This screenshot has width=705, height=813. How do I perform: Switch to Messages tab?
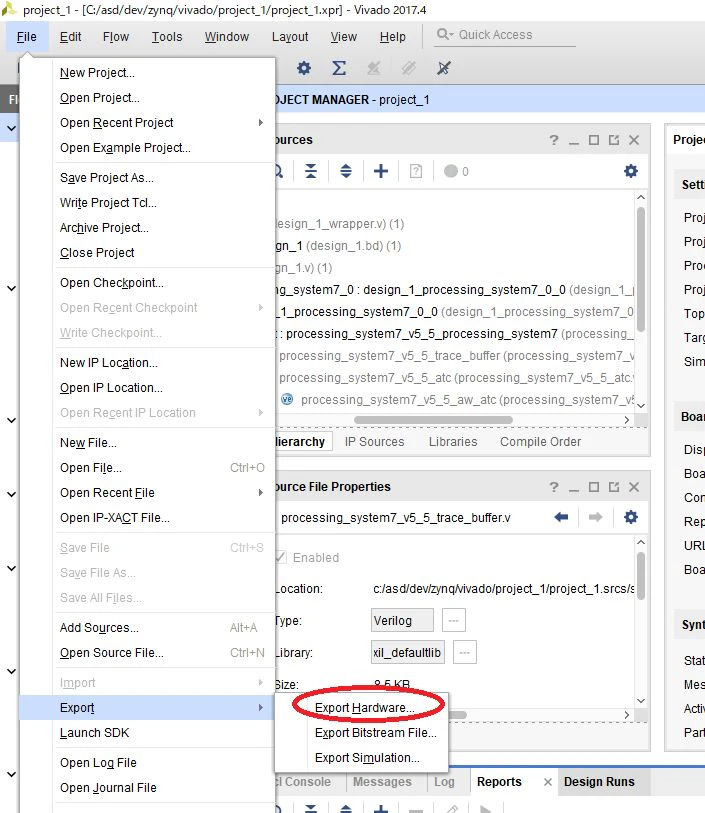(382, 781)
